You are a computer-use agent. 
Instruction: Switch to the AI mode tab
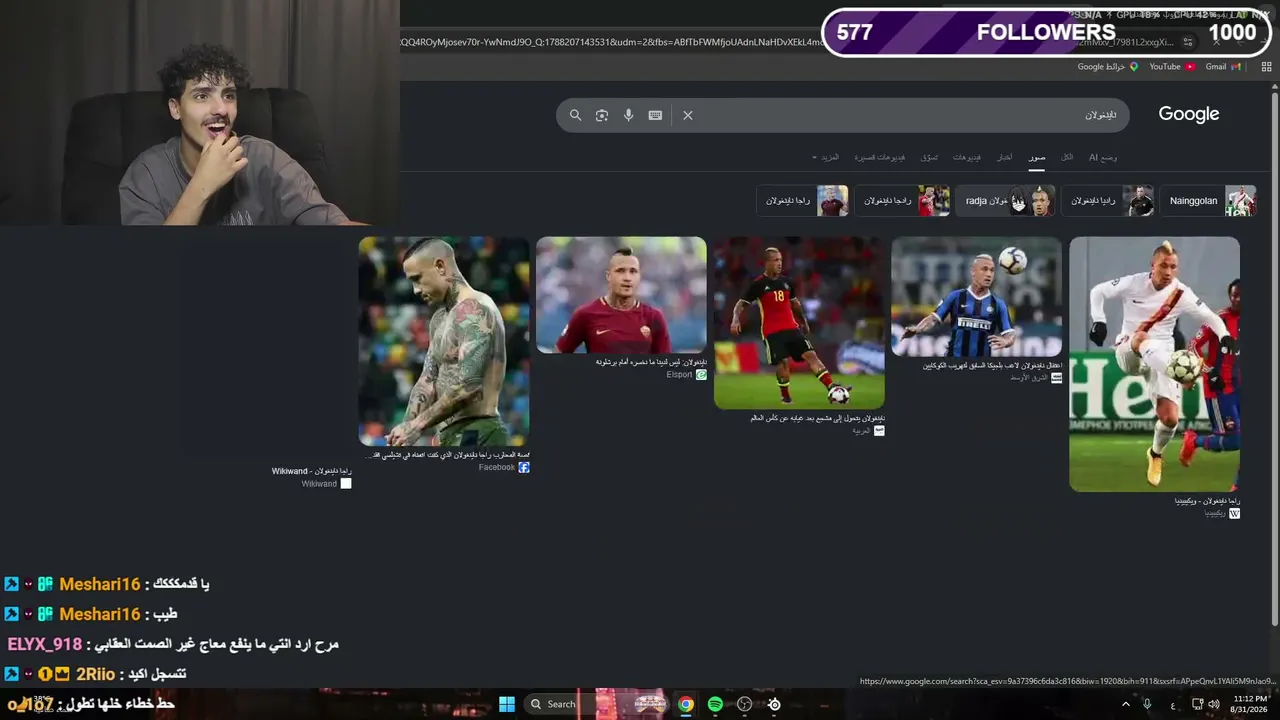pyautogui.click(x=1103, y=157)
